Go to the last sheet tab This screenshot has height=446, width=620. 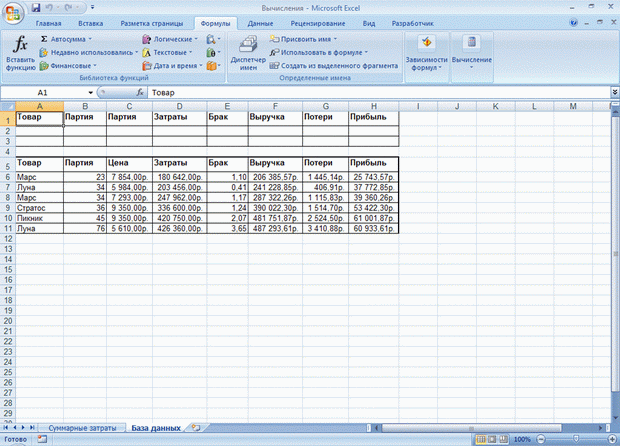(x=32, y=427)
